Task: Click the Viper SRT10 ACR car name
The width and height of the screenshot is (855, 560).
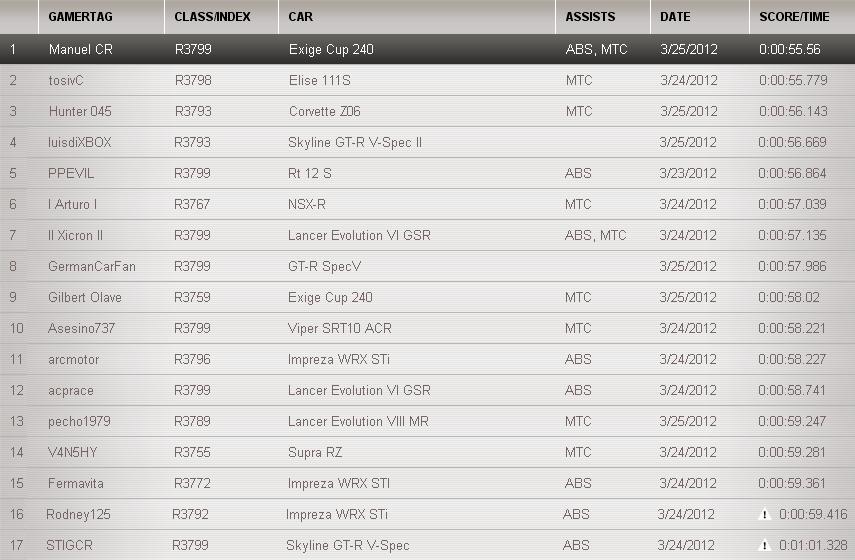Action: click(x=340, y=328)
